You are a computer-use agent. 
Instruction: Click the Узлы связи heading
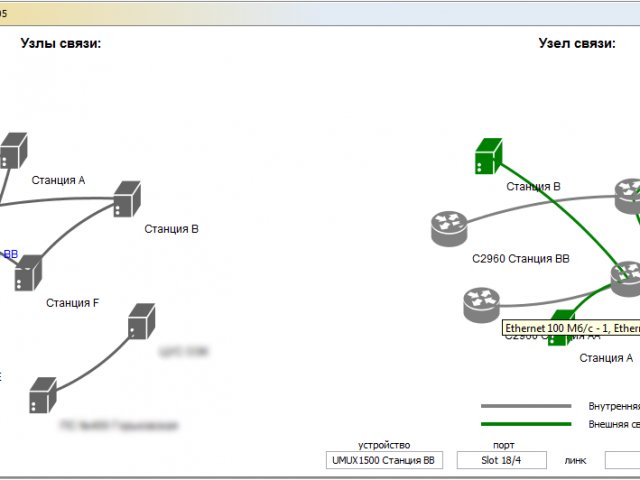pos(61,43)
